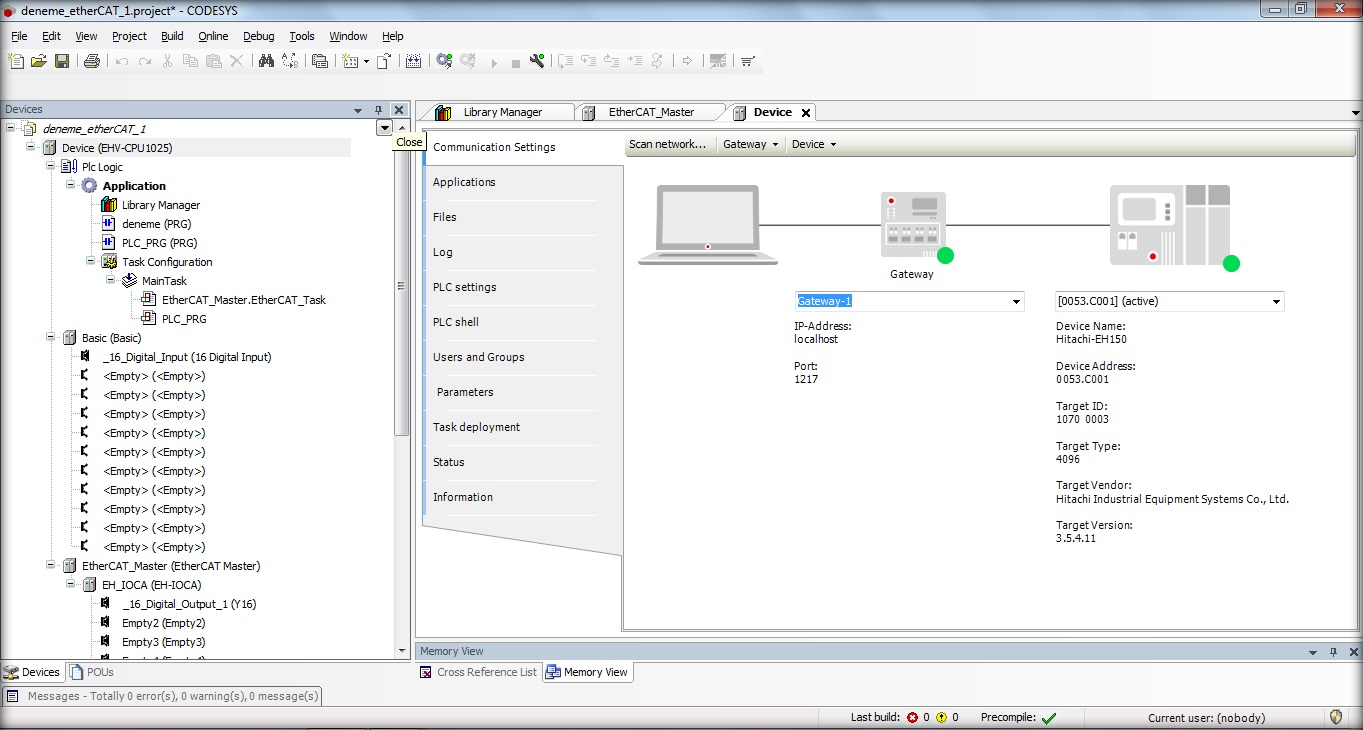1363x730 pixels.
Task: Open the PLC settings page
Action: coord(465,287)
